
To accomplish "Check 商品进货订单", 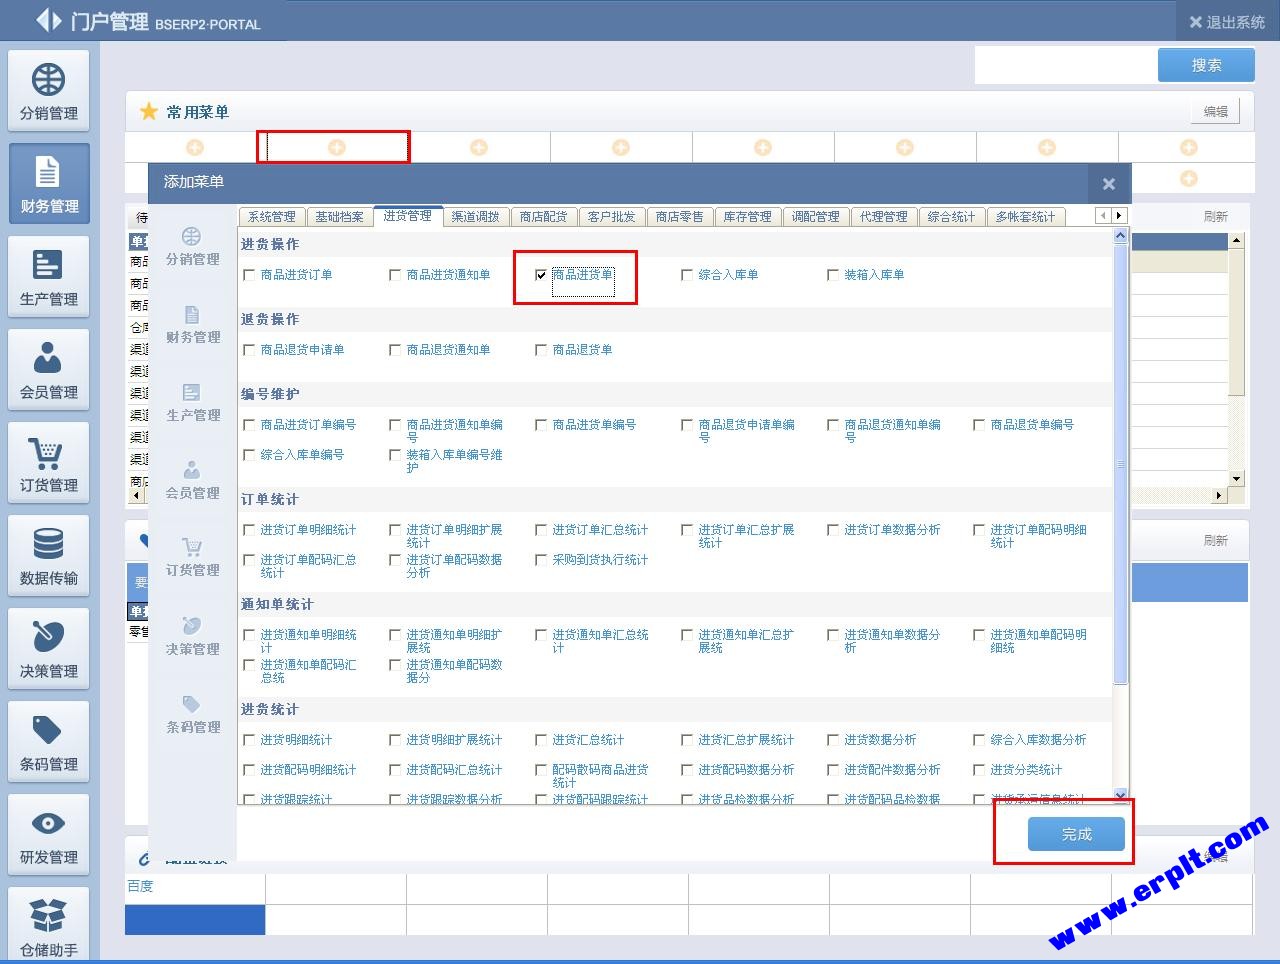I will click(x=249, y=275).
